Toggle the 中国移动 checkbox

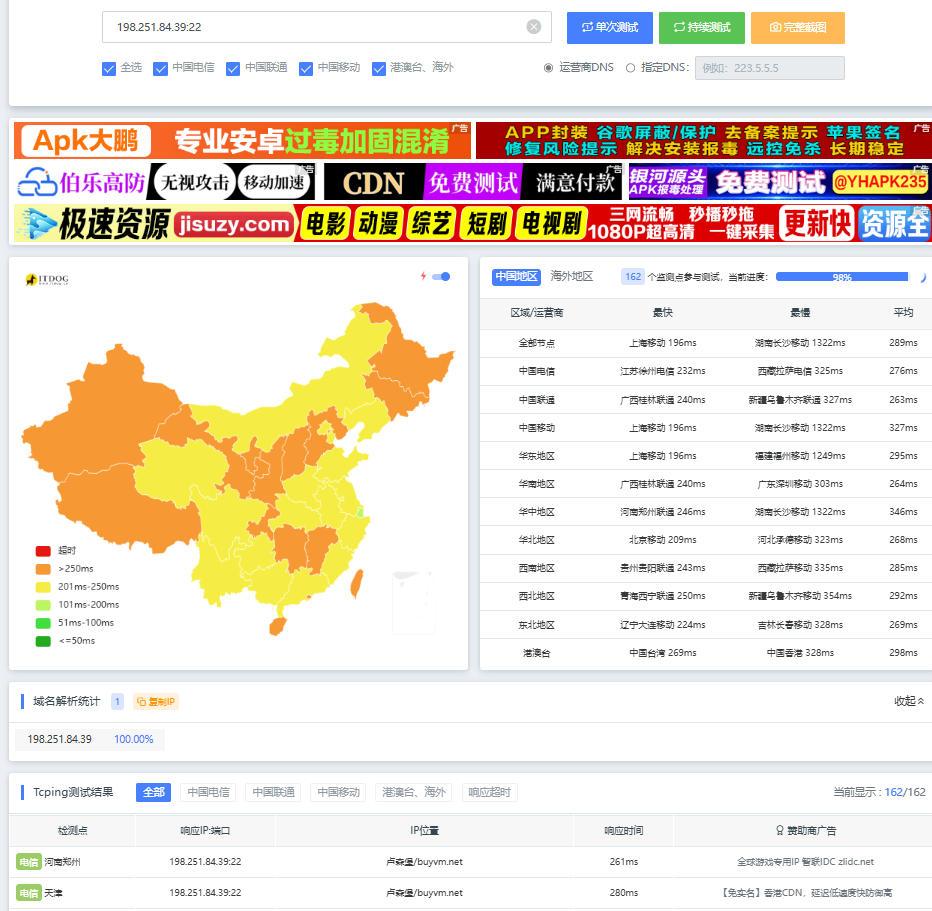306,69
